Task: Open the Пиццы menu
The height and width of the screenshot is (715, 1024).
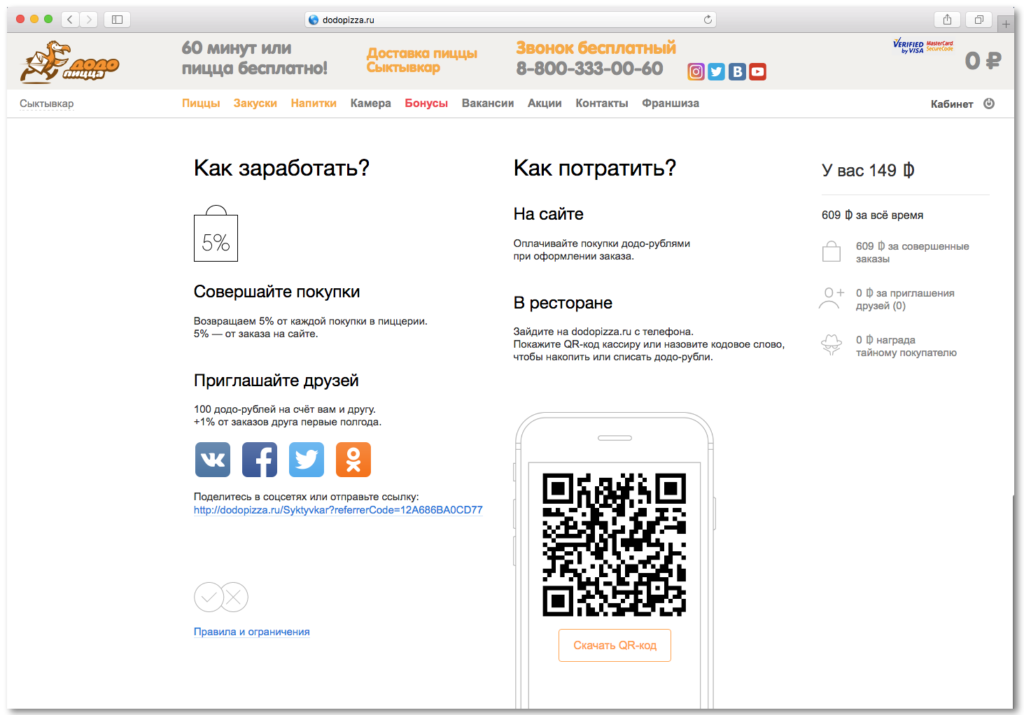Action: (x=200, y=103)
